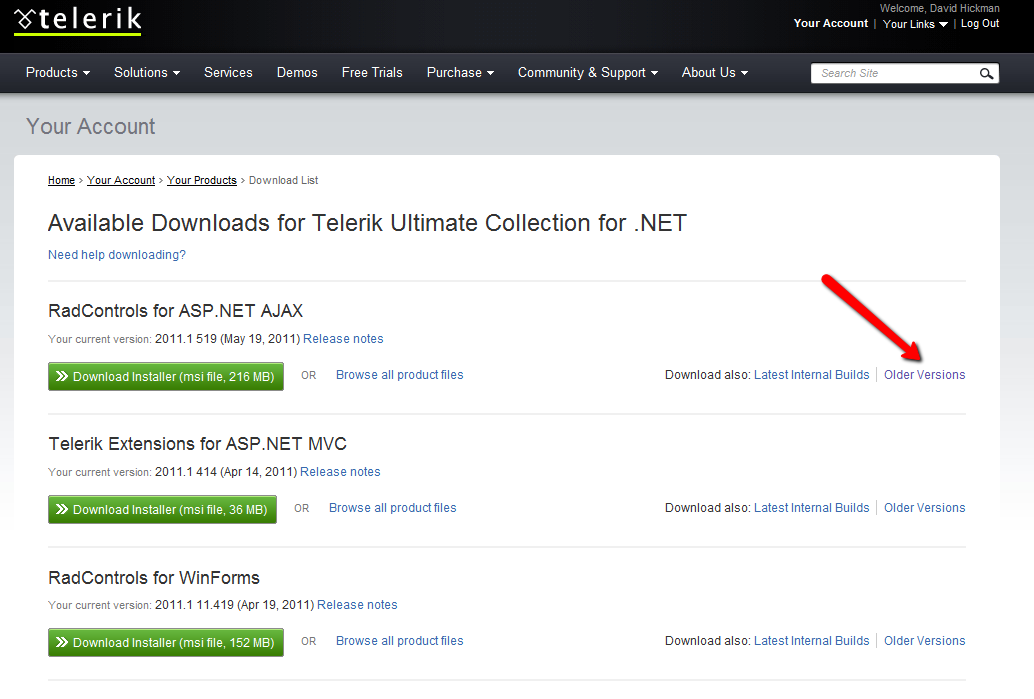The image size is (1034, 699).
Task: Click version text 2011.1 519 (May 19, 2011)
Action: 228,339
